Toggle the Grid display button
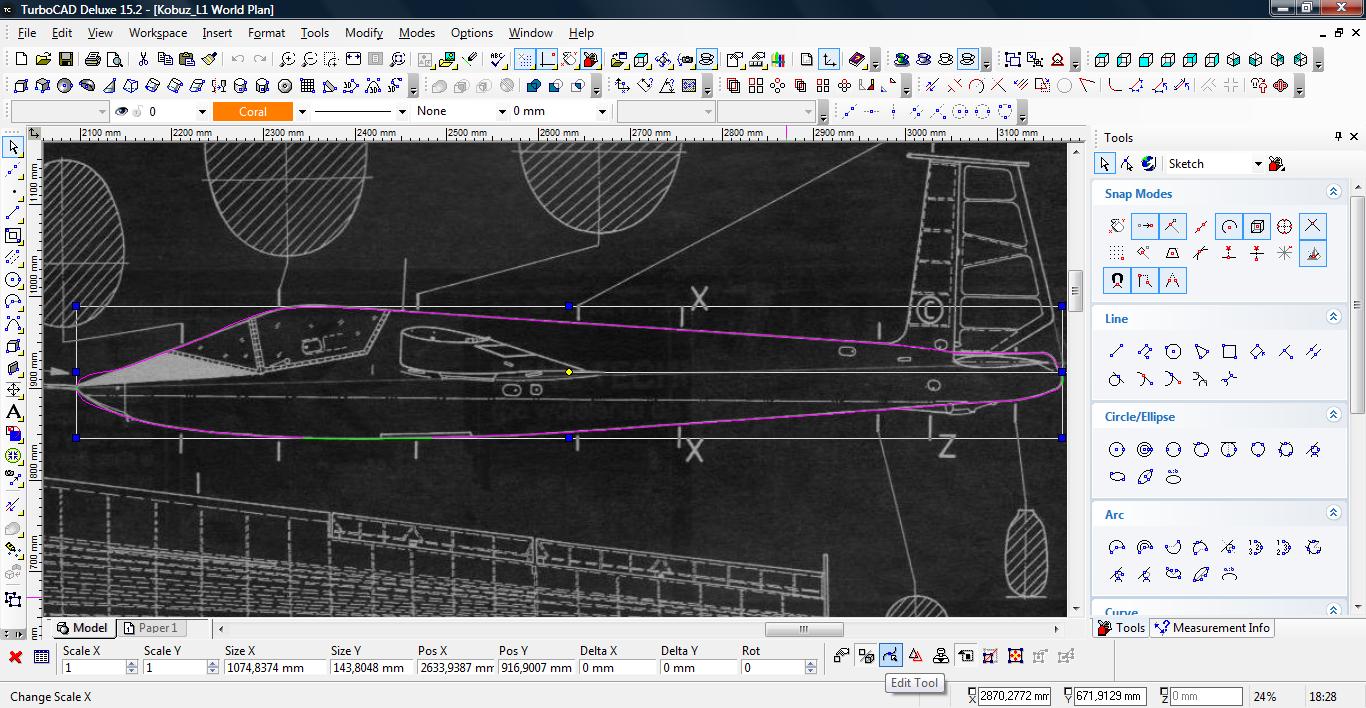Image resolution: width=1366 pixels, height=708 pixels. (x=524, y=59)
